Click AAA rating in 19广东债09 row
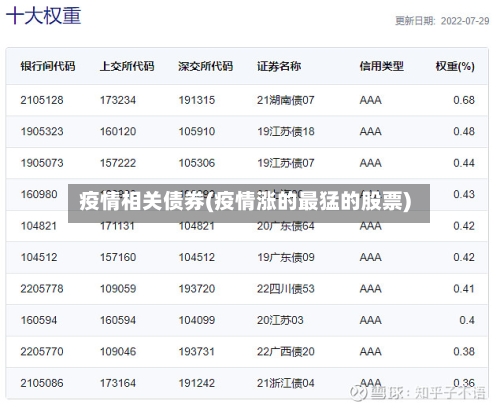Image resolution: width=500 pixels, height=408 pixels. (x=370, y=257)
